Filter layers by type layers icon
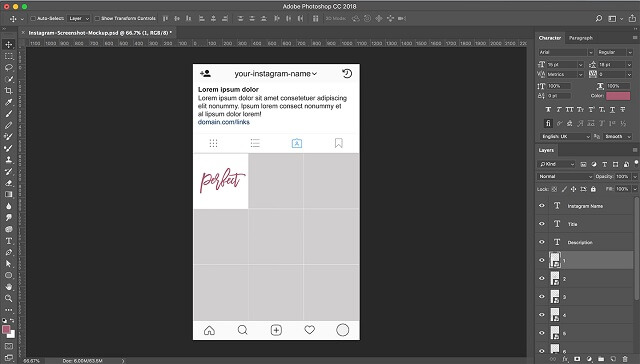This screenshot has width=640, height=364. pos(604,164)
